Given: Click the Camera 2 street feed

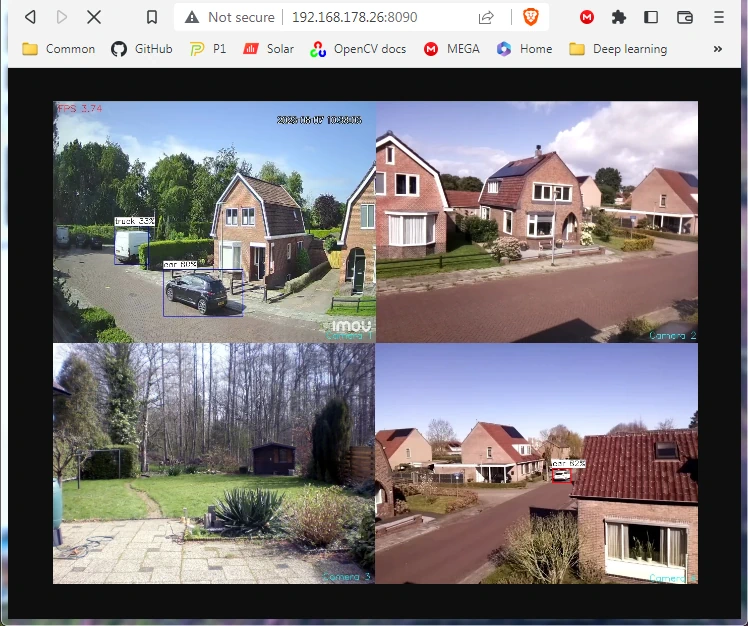Looking at the screenshot, I should coord(537,222).
